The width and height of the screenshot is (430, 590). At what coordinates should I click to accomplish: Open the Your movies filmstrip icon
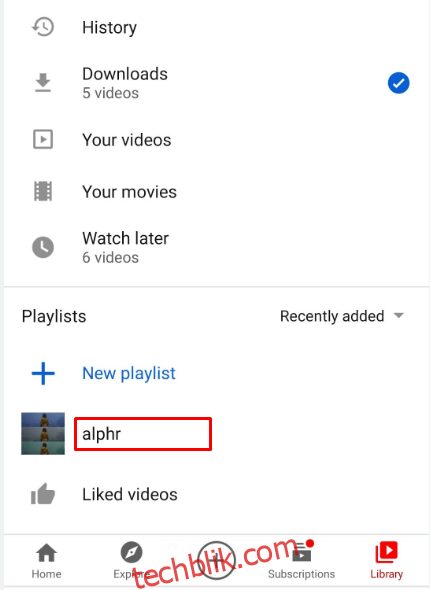coord(43,191)
